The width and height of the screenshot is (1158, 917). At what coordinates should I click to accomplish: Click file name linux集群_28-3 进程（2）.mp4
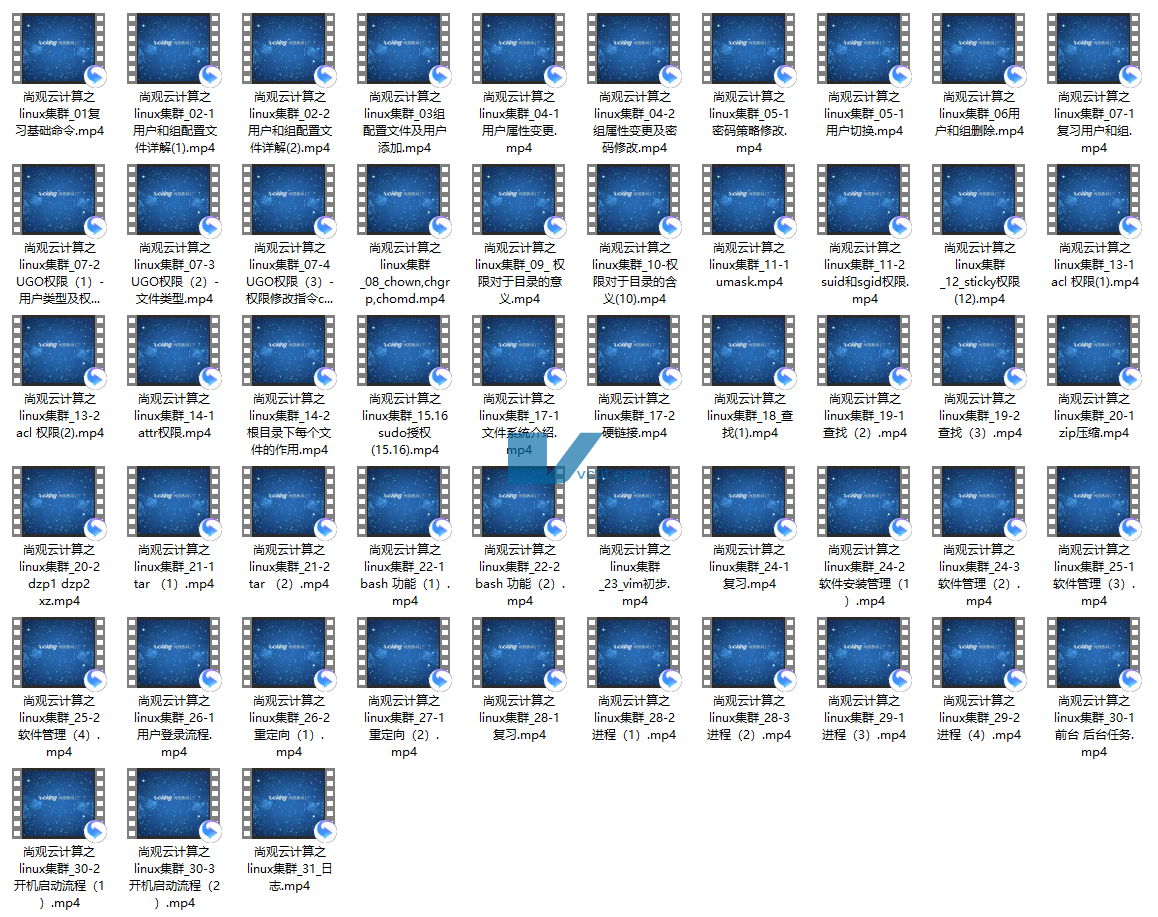coord(749,718)
